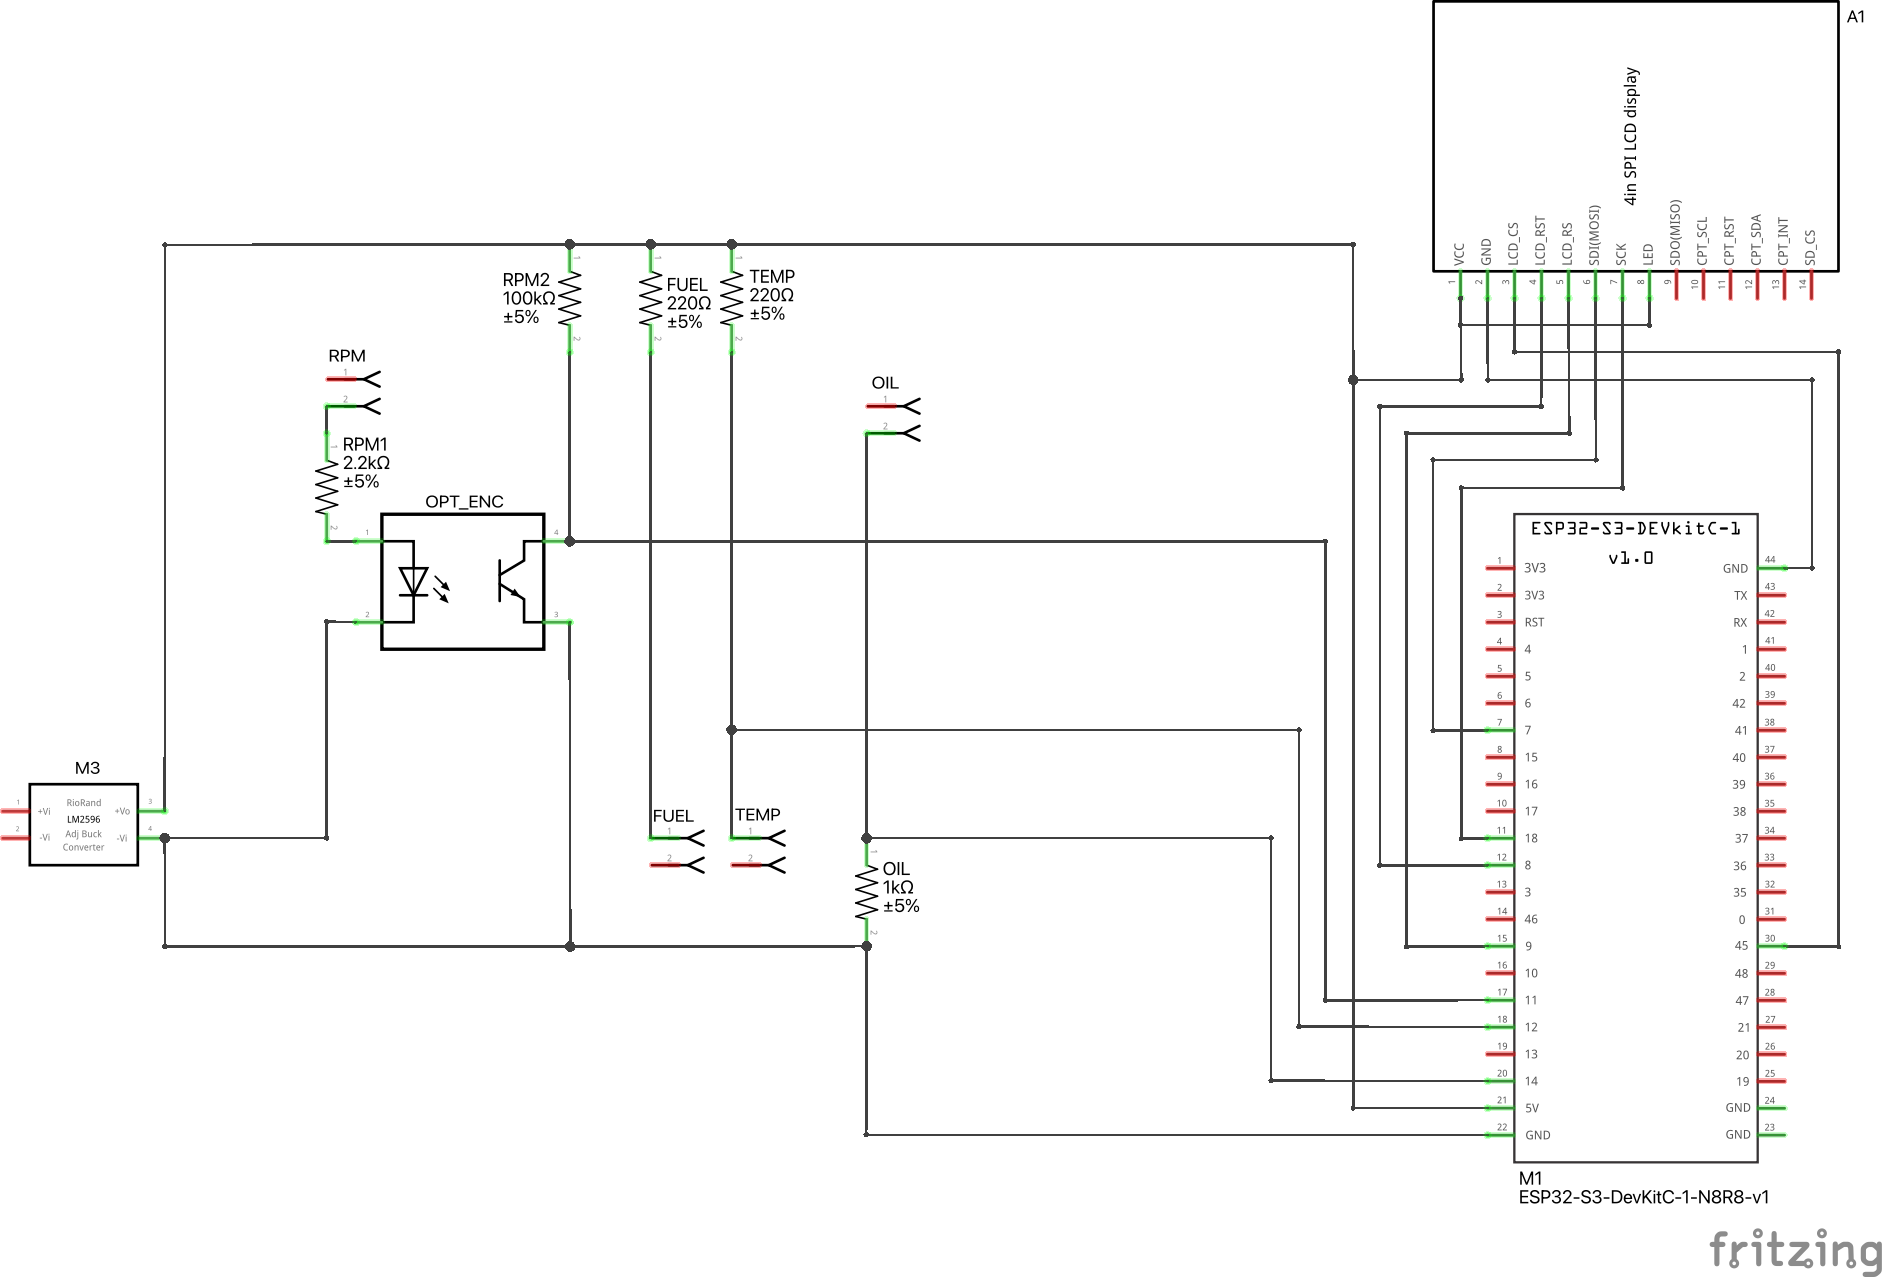Click the 'v1.0' version text
The width and height of the screenshot is (1882, 1277).
(x=1630, y=558)
